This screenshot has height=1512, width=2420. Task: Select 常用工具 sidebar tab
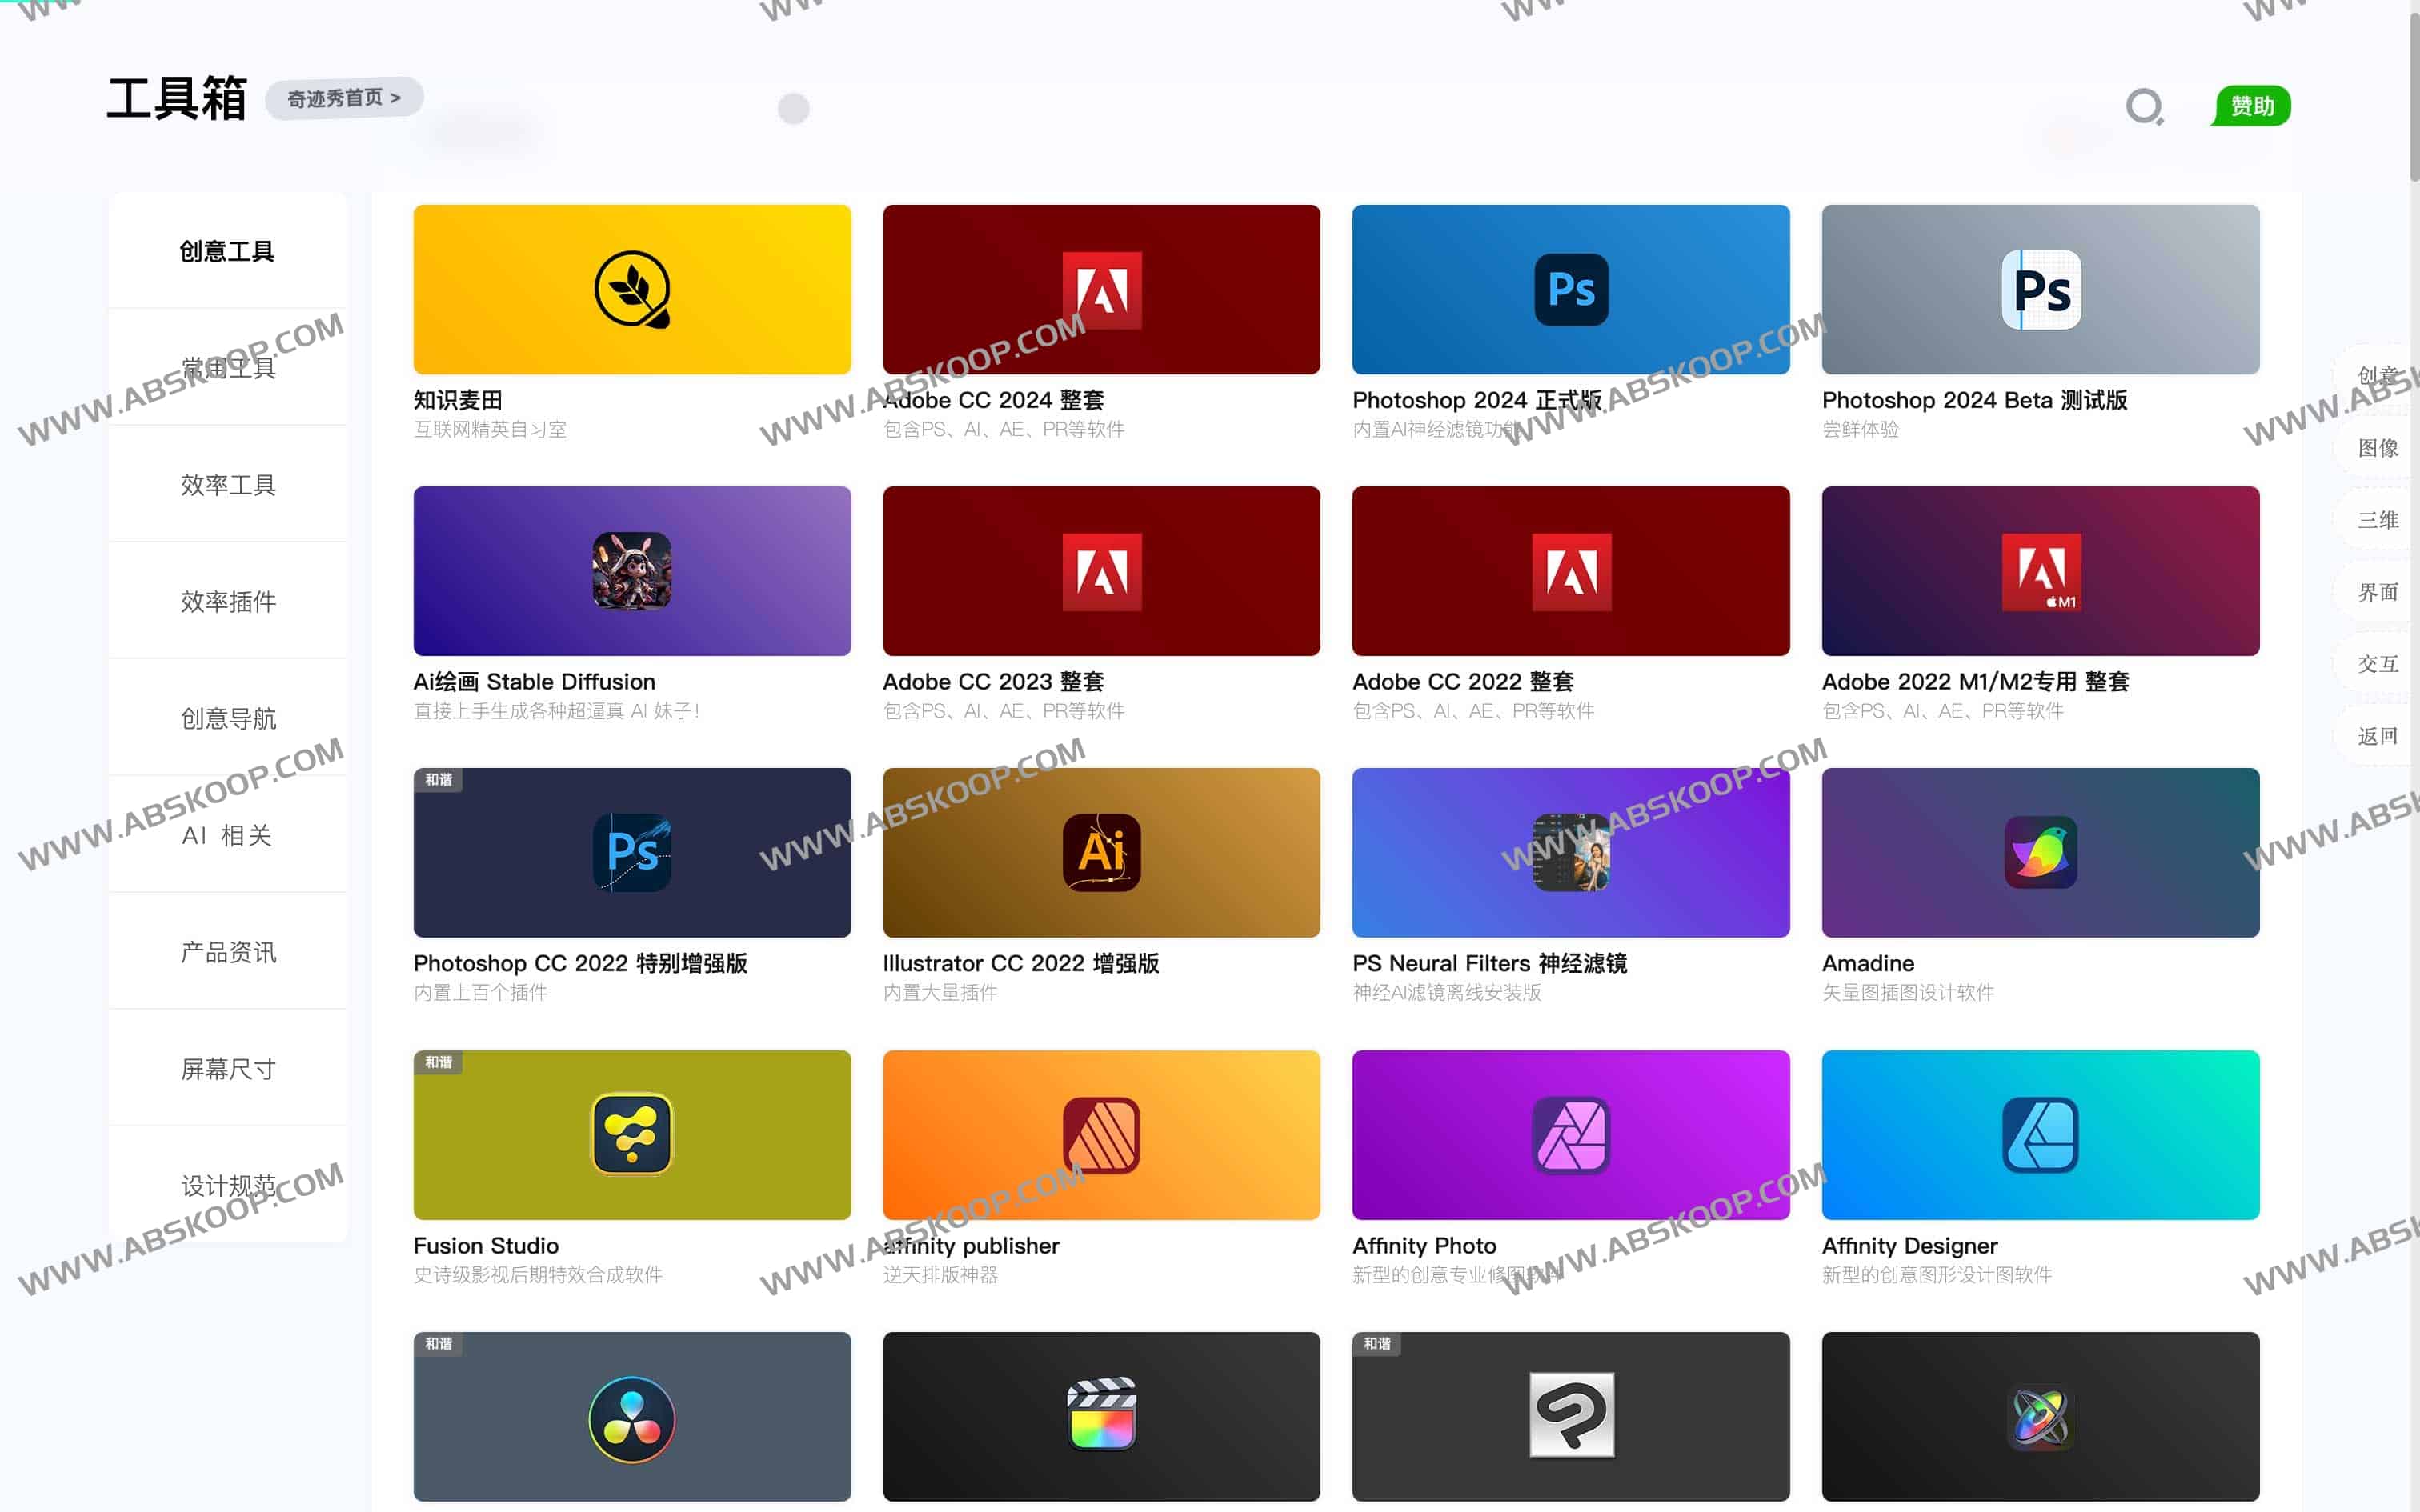tap(228, 368)
